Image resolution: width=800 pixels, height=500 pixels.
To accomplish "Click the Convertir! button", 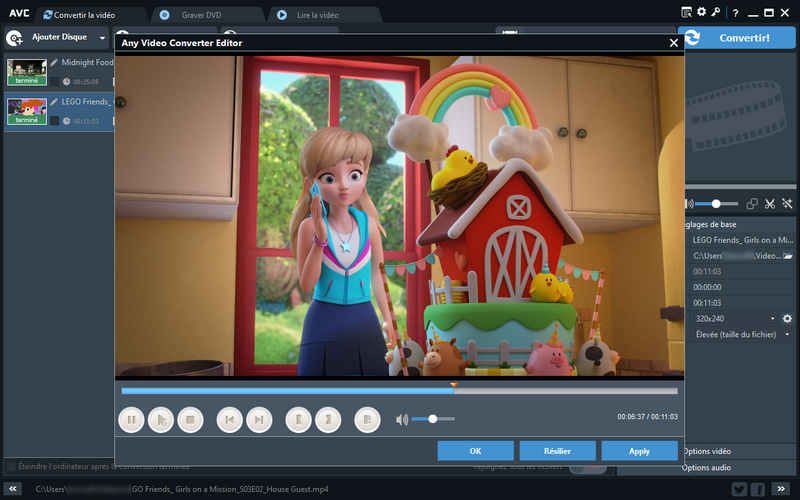I will (737, 38).
